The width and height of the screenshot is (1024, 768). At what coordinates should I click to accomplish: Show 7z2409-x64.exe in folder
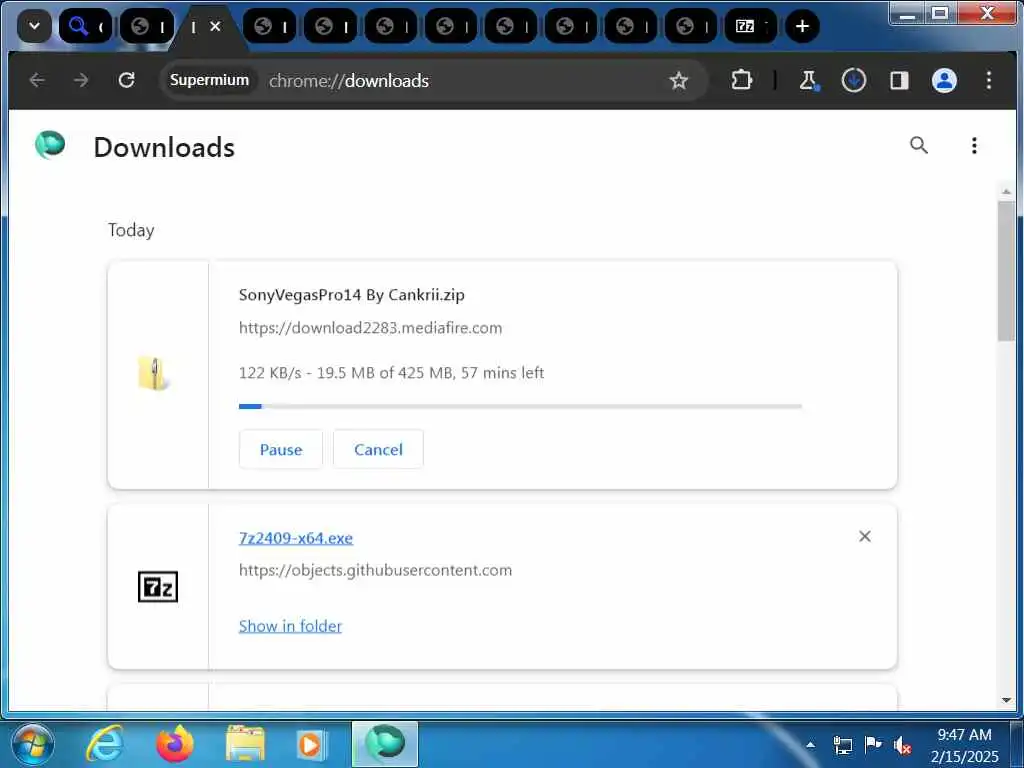[x=291, y=626]
